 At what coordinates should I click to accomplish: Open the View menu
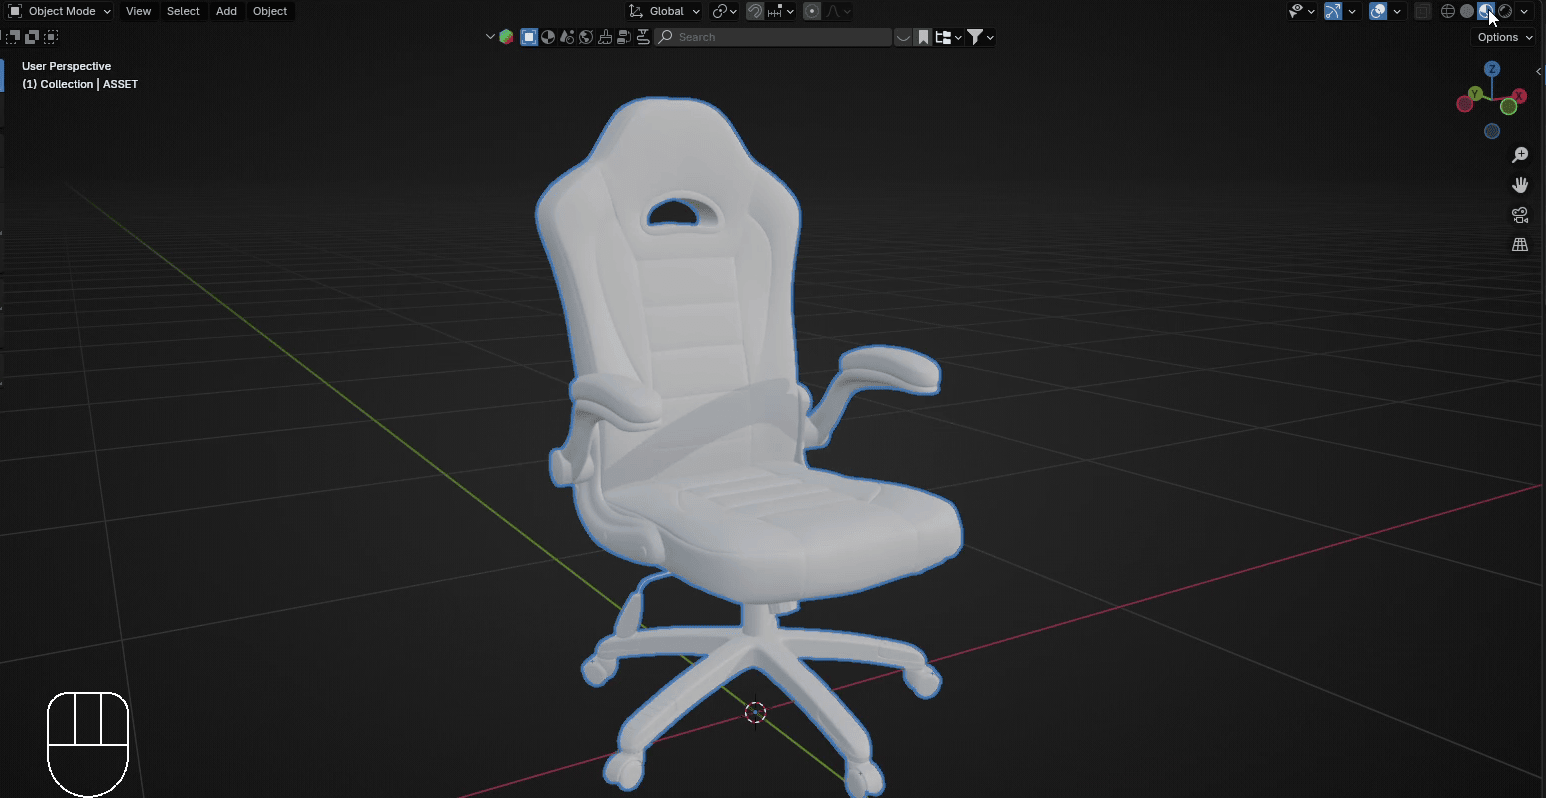click(138, 11)
